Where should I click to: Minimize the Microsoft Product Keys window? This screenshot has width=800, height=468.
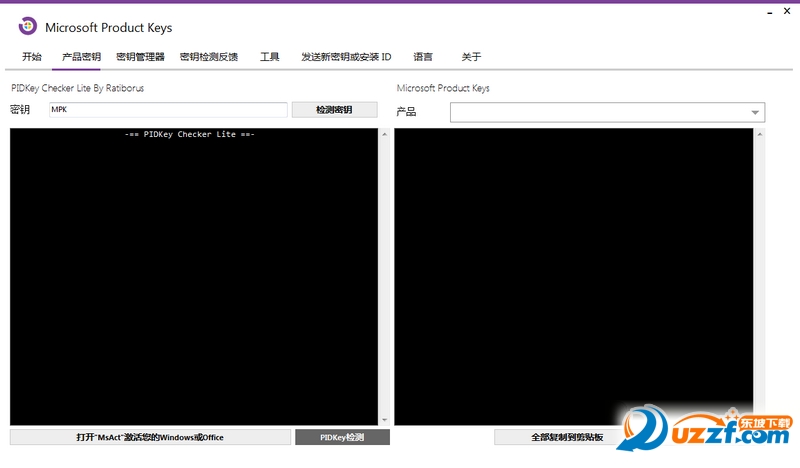(x=770, y=12)
